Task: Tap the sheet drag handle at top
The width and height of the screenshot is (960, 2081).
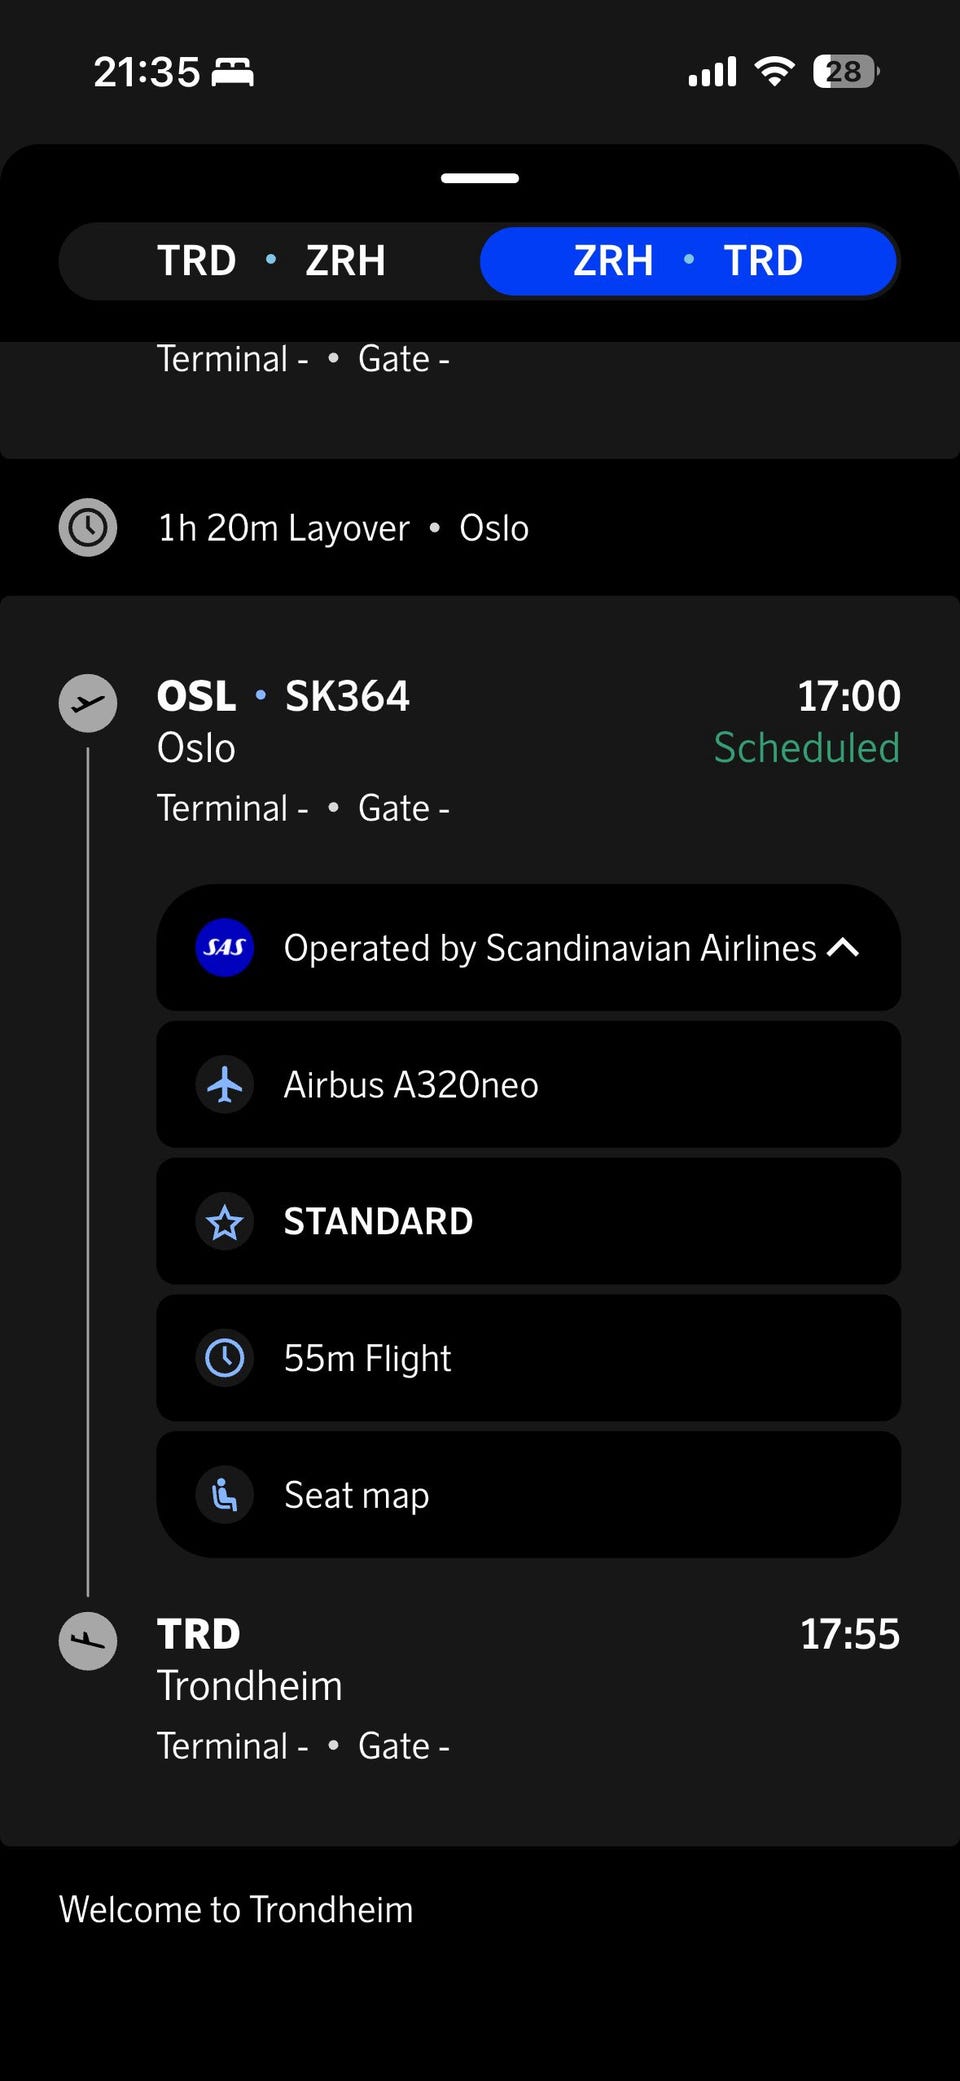Action: 480,178
